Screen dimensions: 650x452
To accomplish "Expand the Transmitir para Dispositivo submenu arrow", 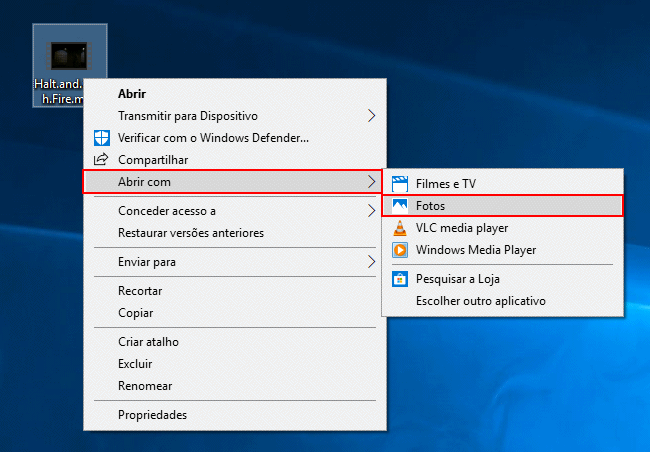I will coord(371,116).
